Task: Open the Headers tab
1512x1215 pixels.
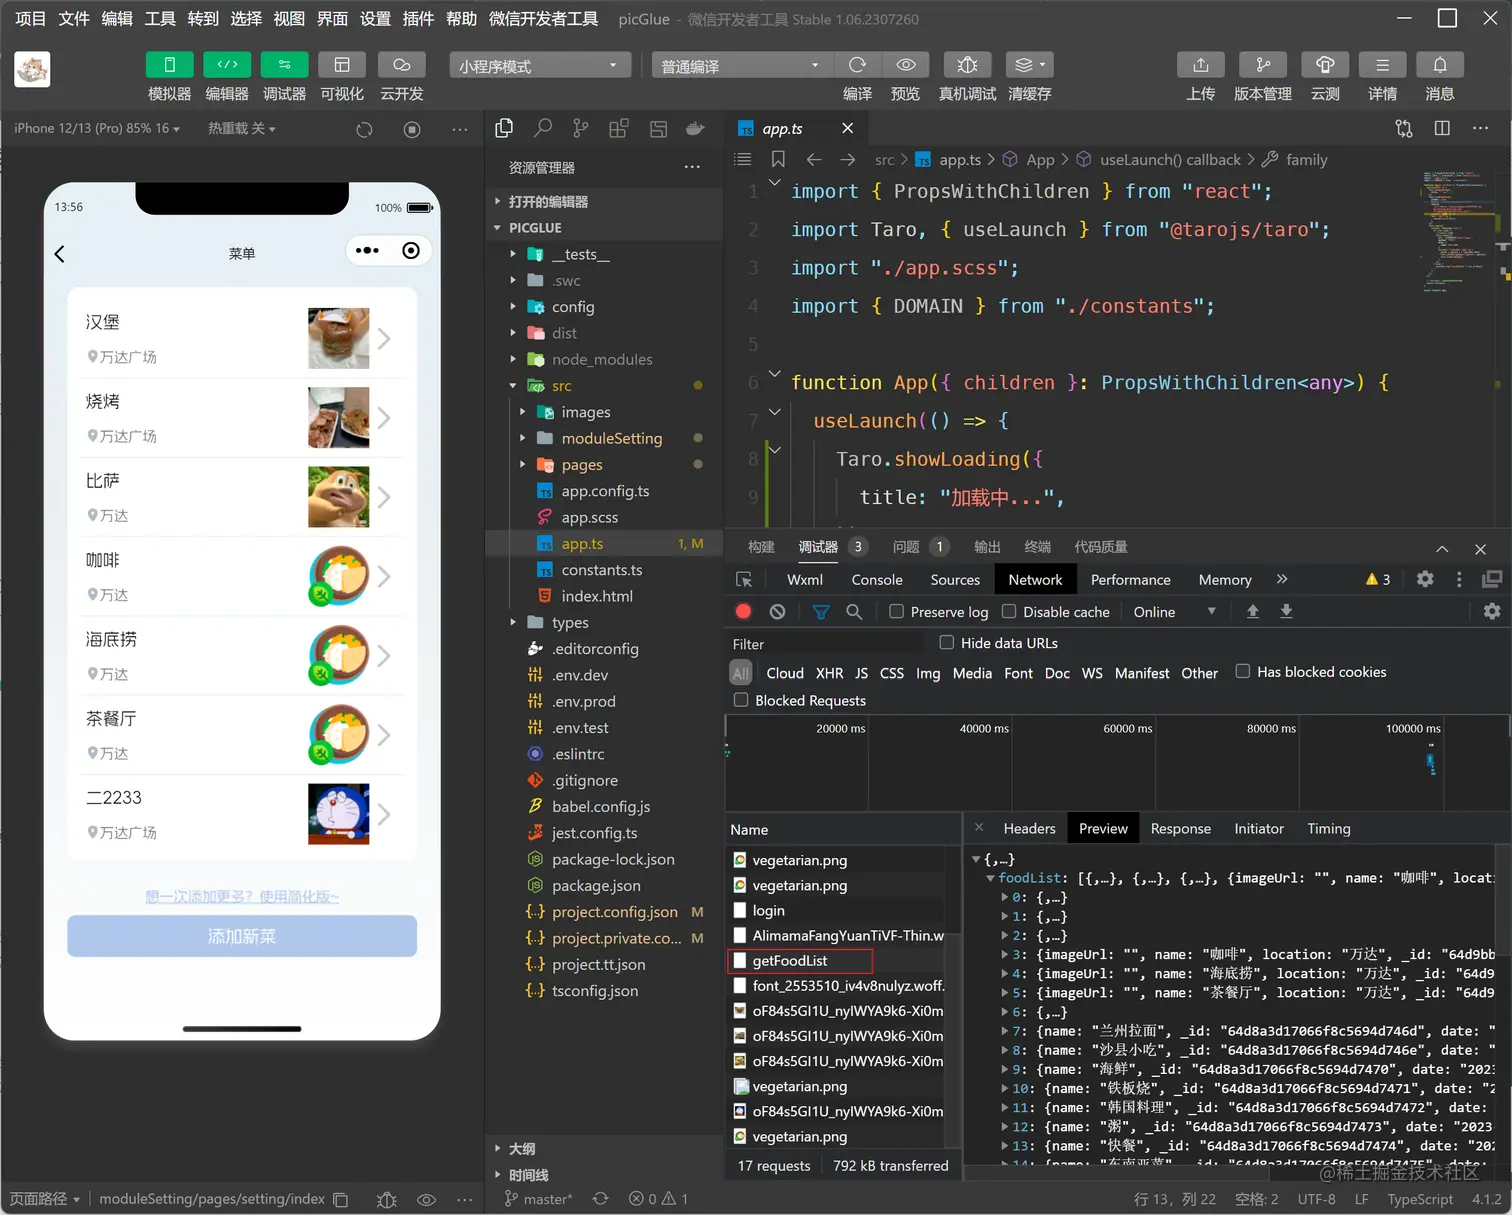Action: tap(1029, 829)
